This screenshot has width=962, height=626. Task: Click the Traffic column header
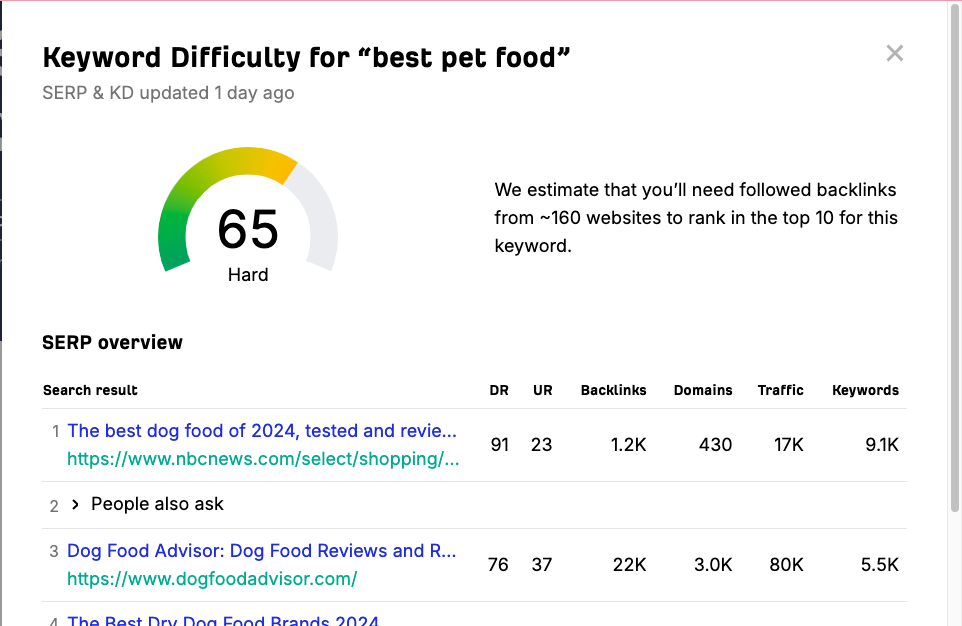[780, 390]
